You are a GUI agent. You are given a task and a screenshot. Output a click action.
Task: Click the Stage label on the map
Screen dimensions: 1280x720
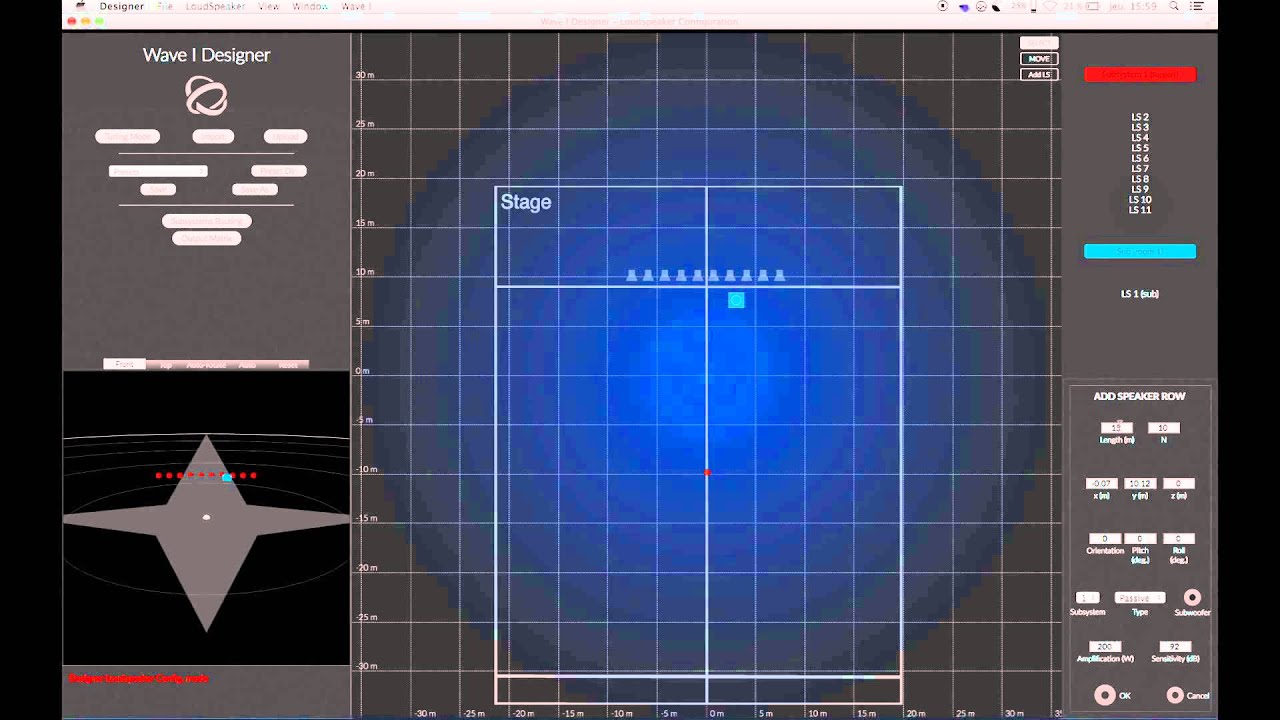click(526, 202)
